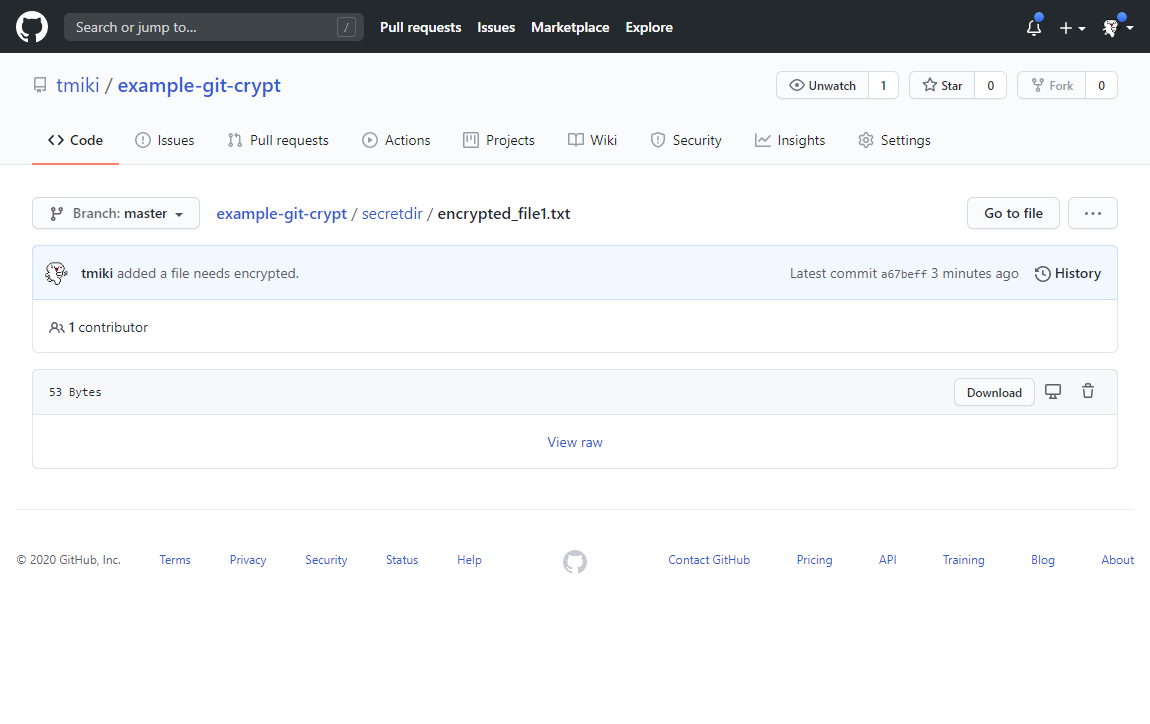
Task: Open the repository Security tab
Action: [x=686, y=140]
